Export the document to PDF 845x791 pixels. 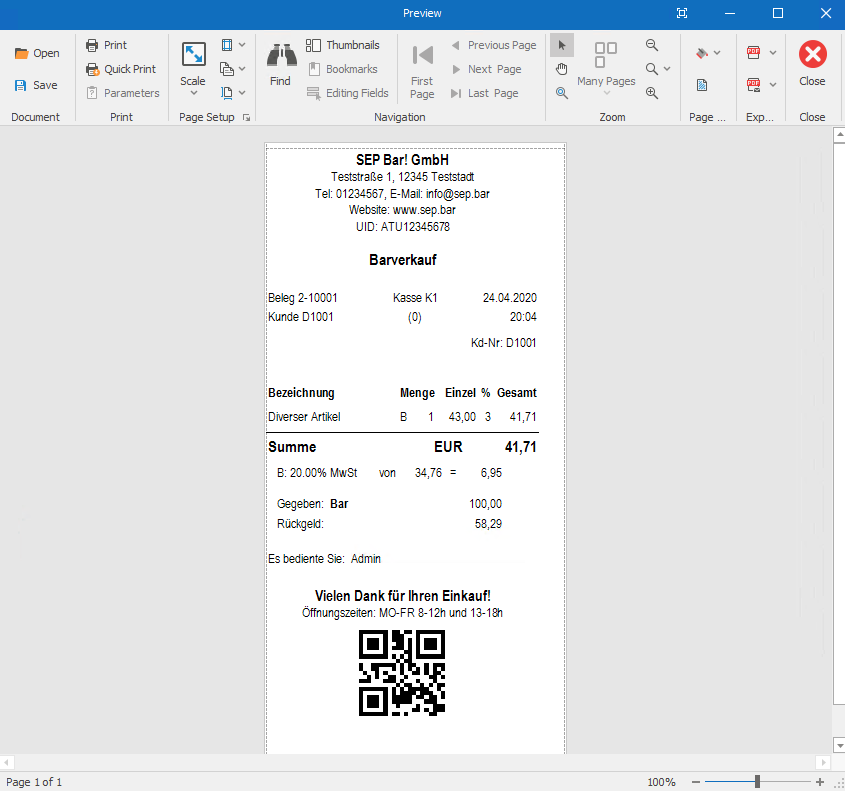pos(753,52)
